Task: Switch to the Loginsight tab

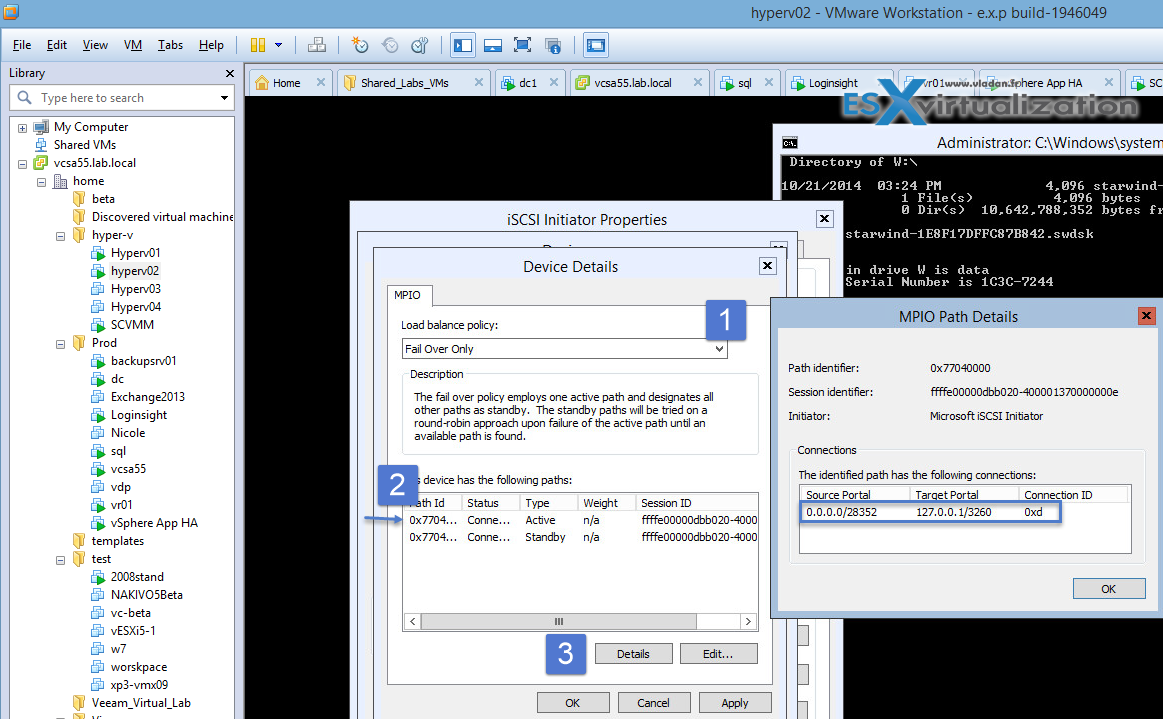Action: click(x=833, y=83)
